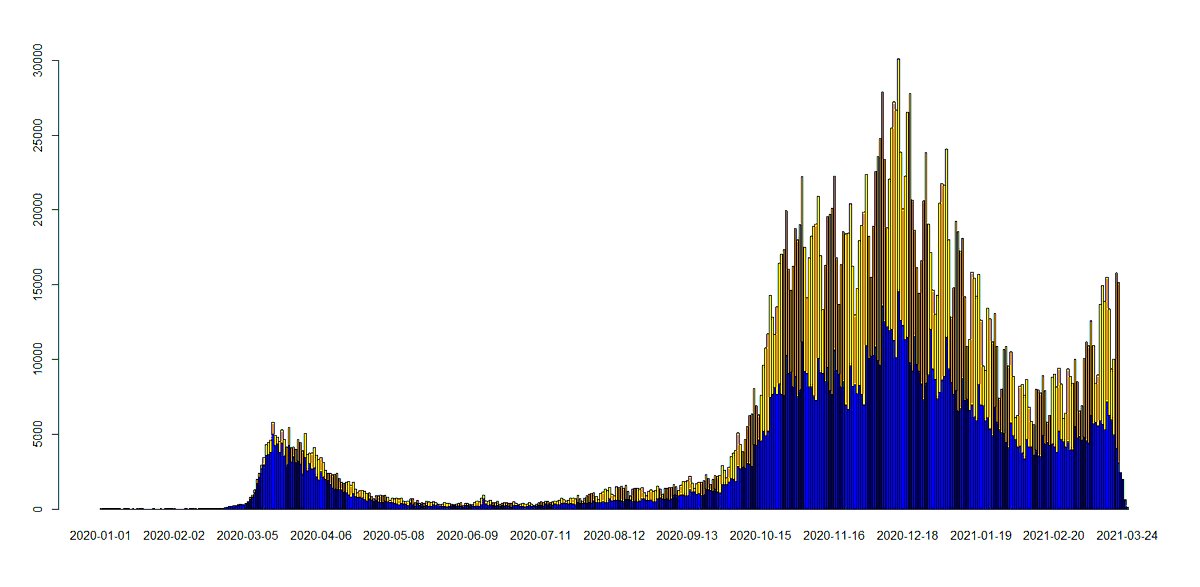Click the 0 y-axis label
This screenshot has height=587, width=1200.
click(38, 510)
